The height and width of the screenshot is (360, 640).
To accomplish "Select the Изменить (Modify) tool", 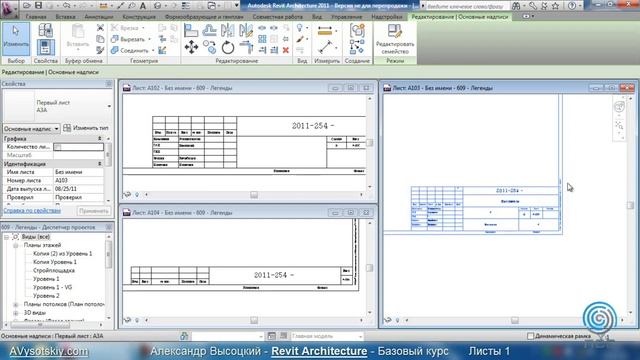I will click(x=16, y=39).
